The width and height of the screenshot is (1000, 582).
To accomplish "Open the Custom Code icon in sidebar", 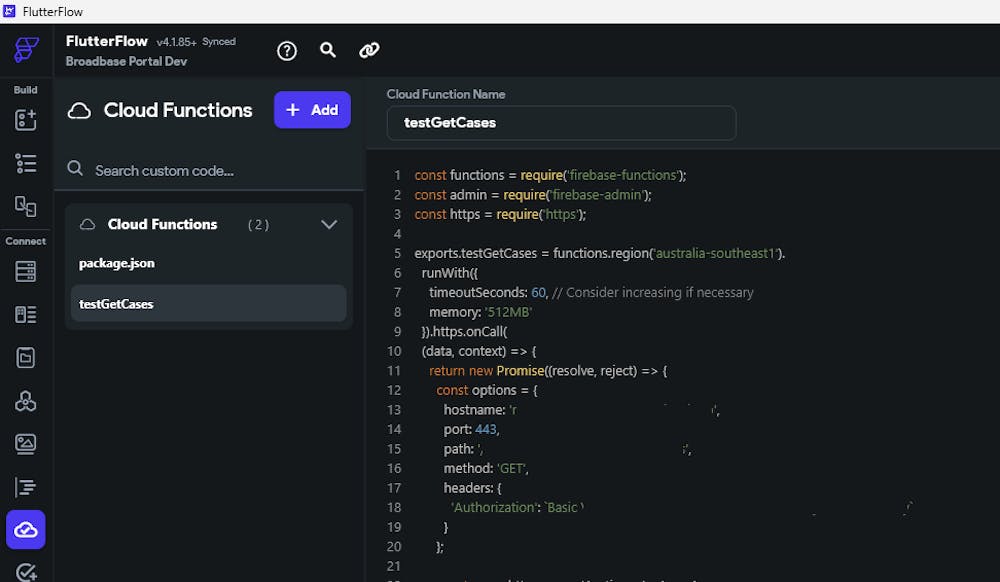I will point(26,487).
